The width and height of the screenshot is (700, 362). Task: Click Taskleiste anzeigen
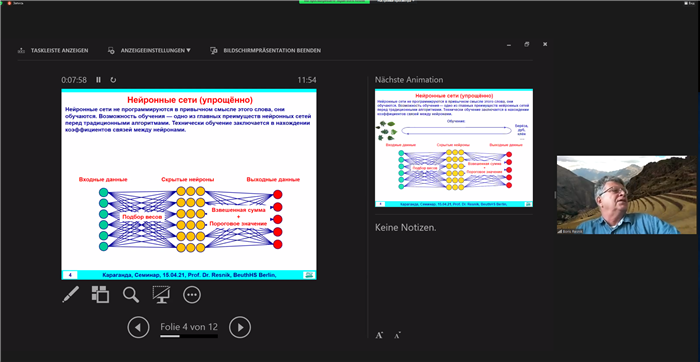pos(53,50)
